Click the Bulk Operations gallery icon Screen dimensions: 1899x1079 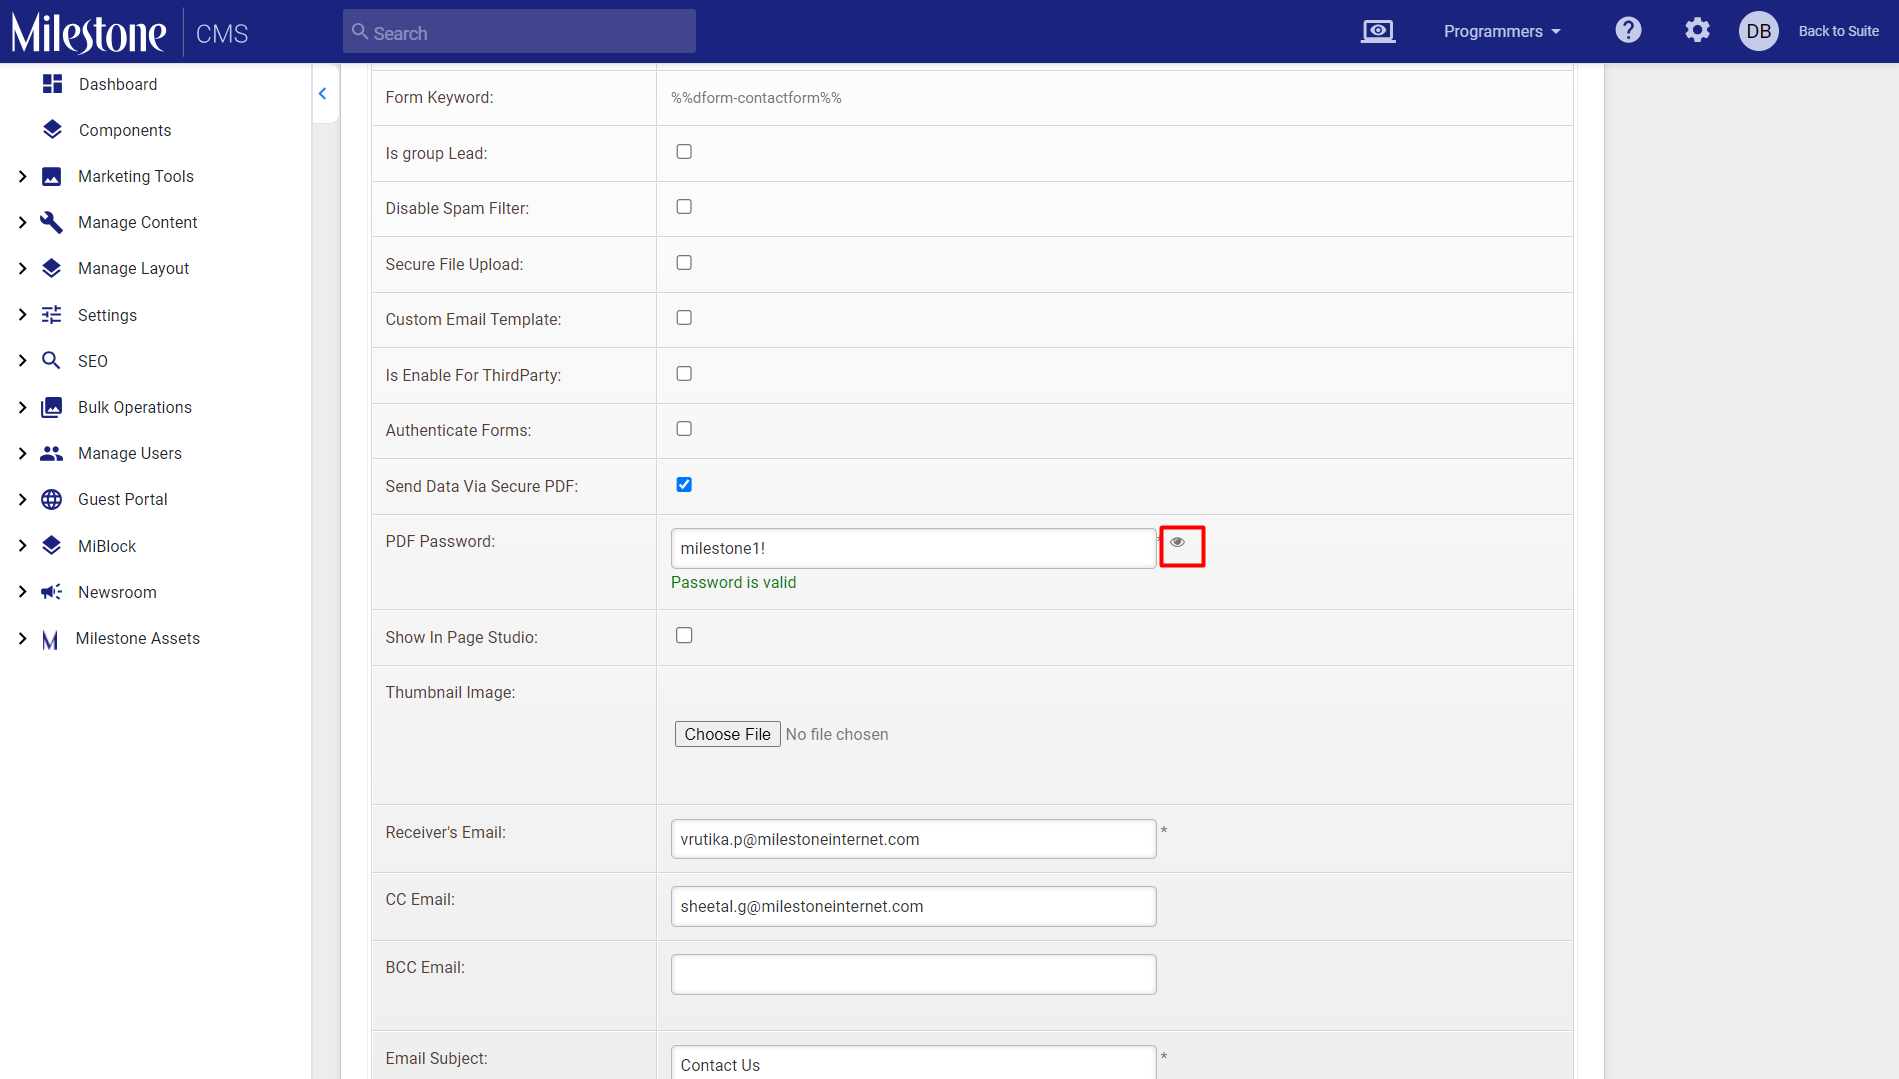point(52,407)
